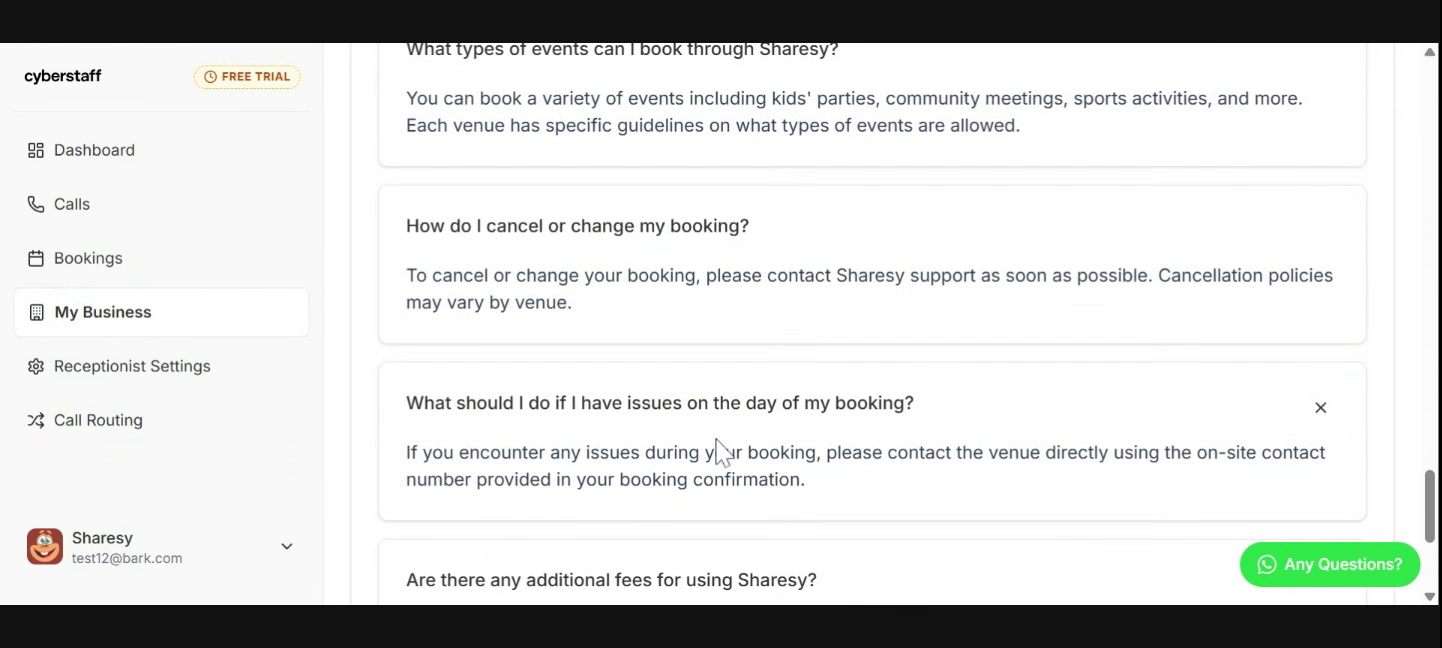
Task: Open Receptionist Settings in the sidebar
Action: pos(132,366)
